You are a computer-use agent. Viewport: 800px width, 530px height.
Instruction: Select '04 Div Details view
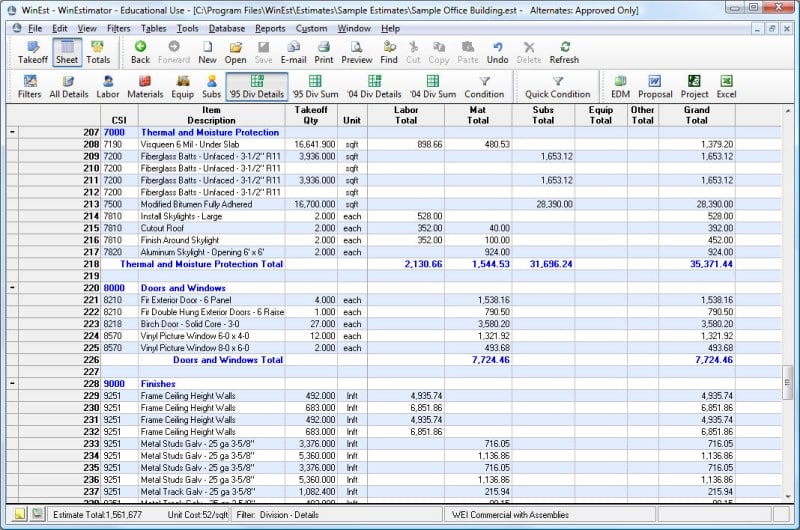[374, 87]
